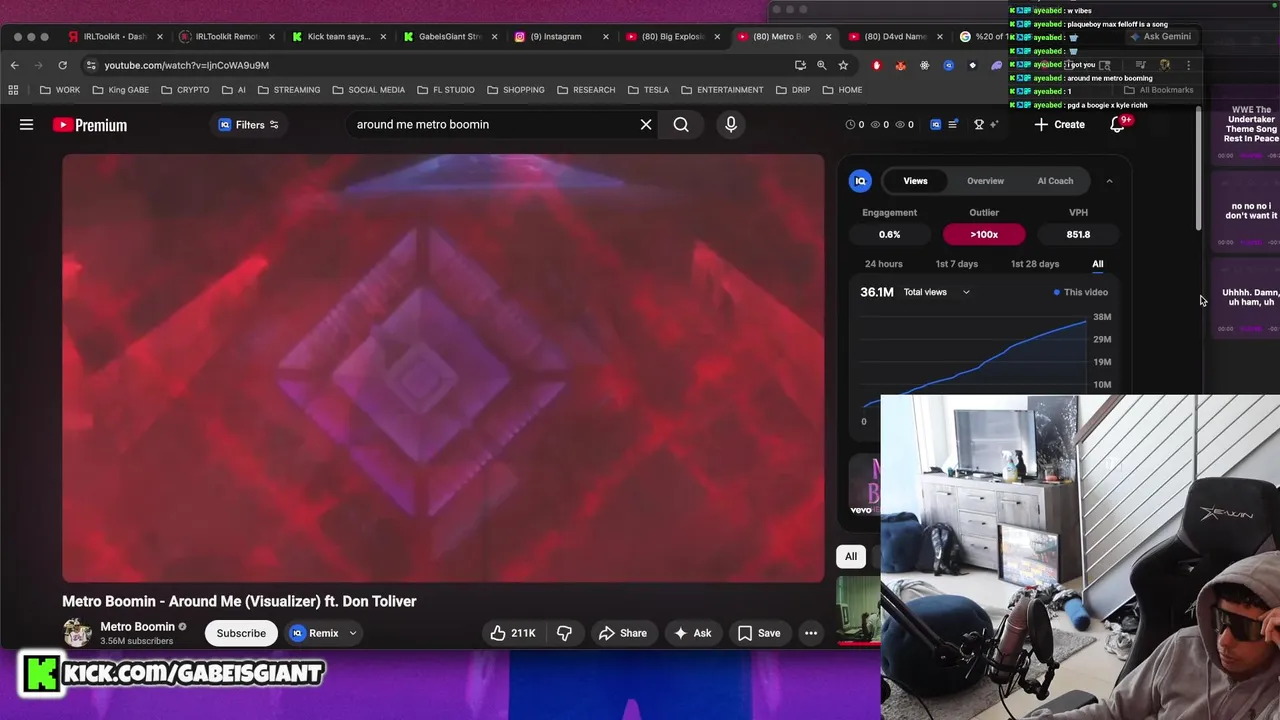The image size is (1280, 720).
Task: Collapse the IQ stats panel chevron
Action: coord(1109,181)
